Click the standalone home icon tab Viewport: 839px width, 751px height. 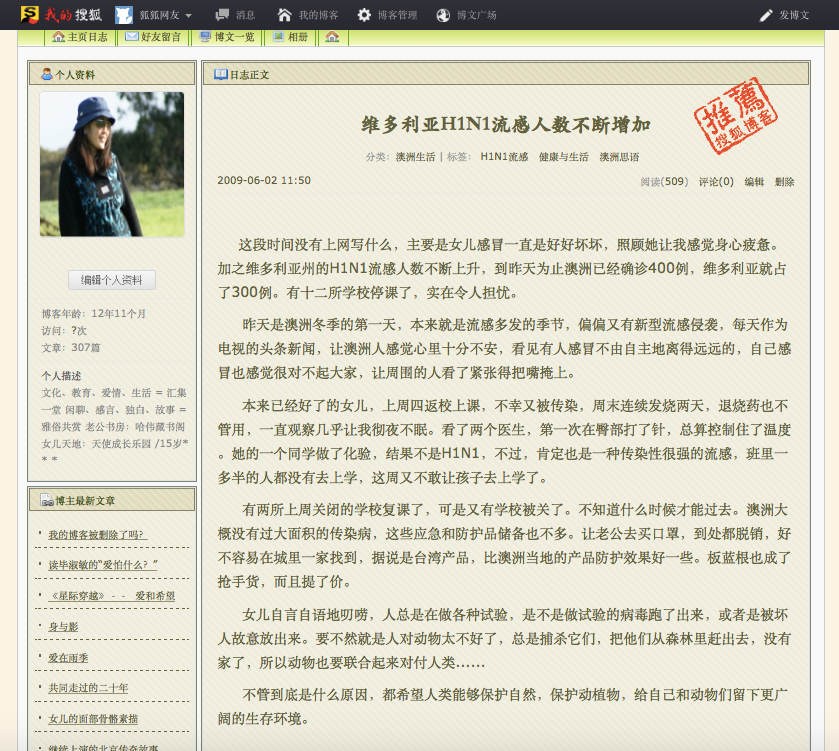(332, 37)
